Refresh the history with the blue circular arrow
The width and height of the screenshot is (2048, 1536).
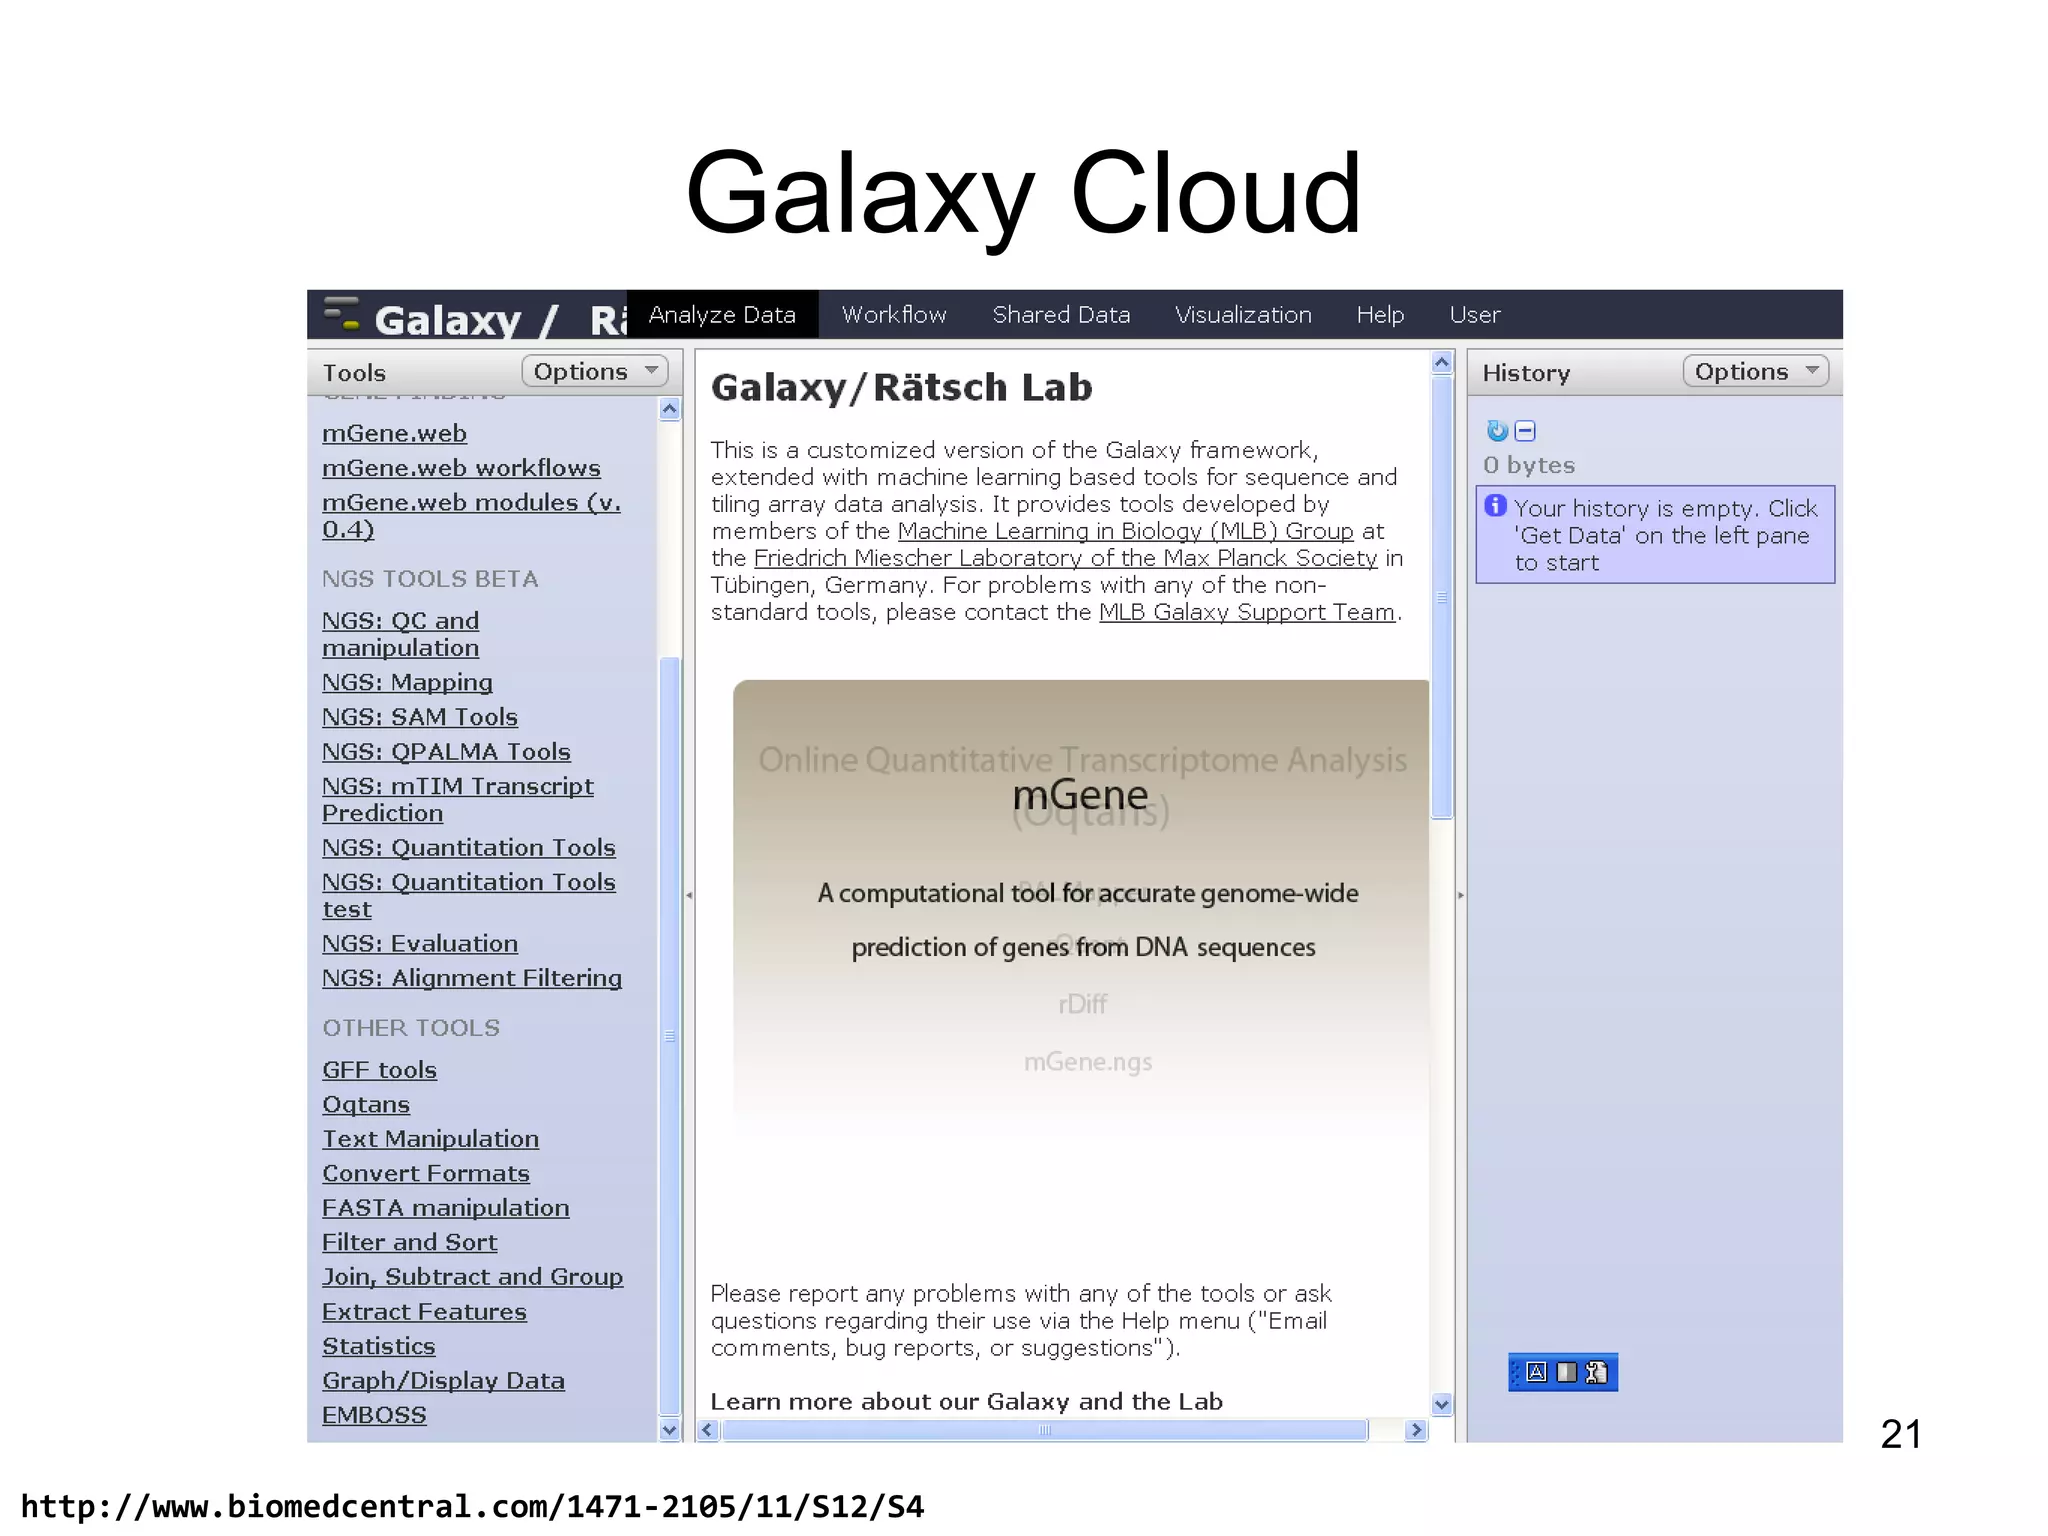[1497, 431]
